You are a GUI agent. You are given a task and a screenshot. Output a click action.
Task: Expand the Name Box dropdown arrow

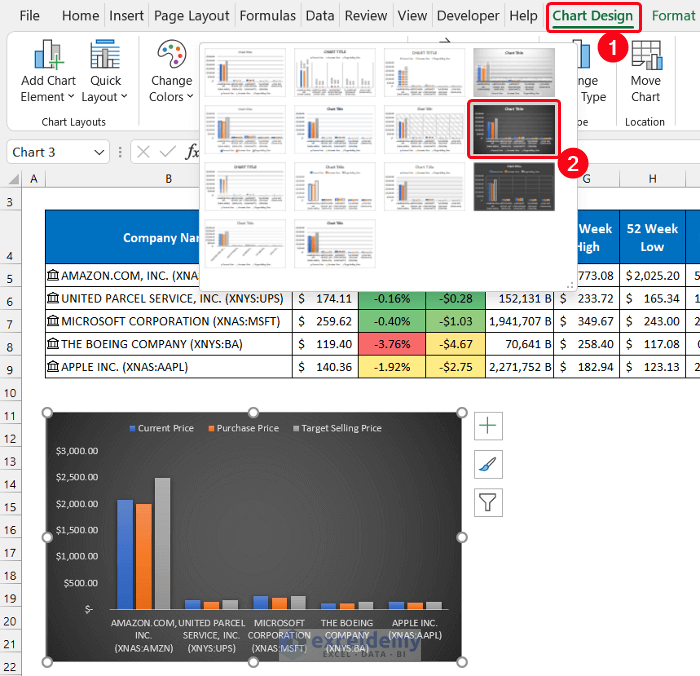click(x=99, y=152)
